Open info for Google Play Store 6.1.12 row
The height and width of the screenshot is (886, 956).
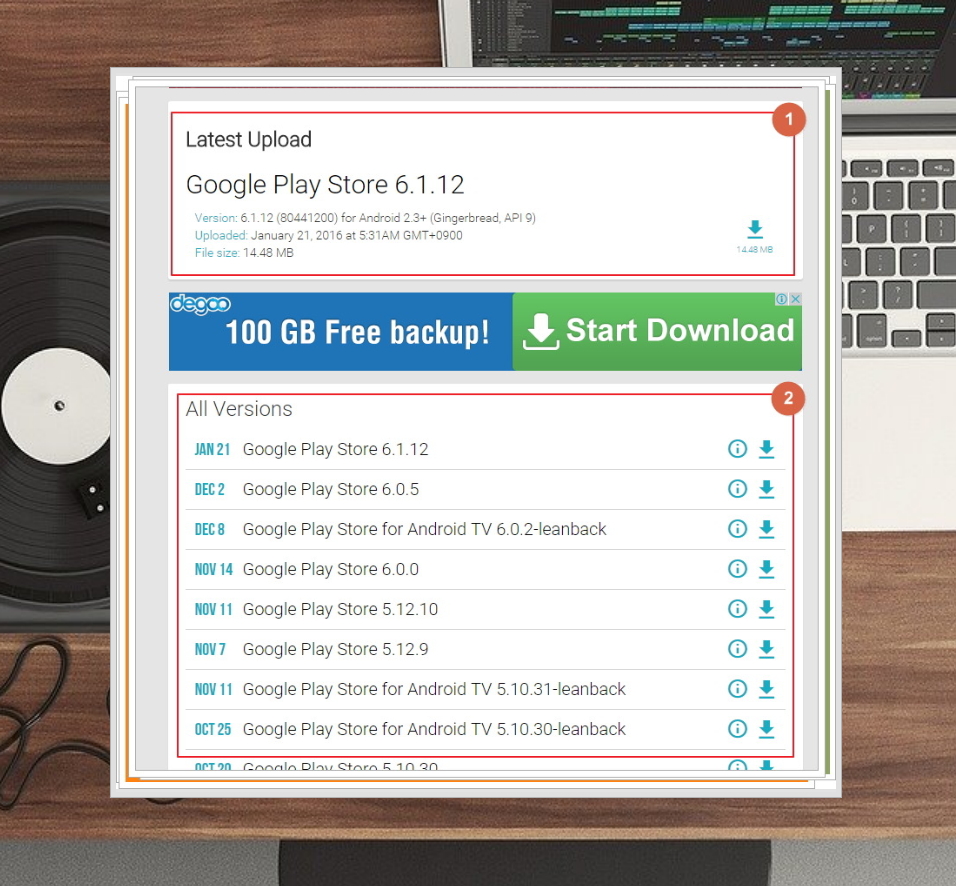pos(737,449)
